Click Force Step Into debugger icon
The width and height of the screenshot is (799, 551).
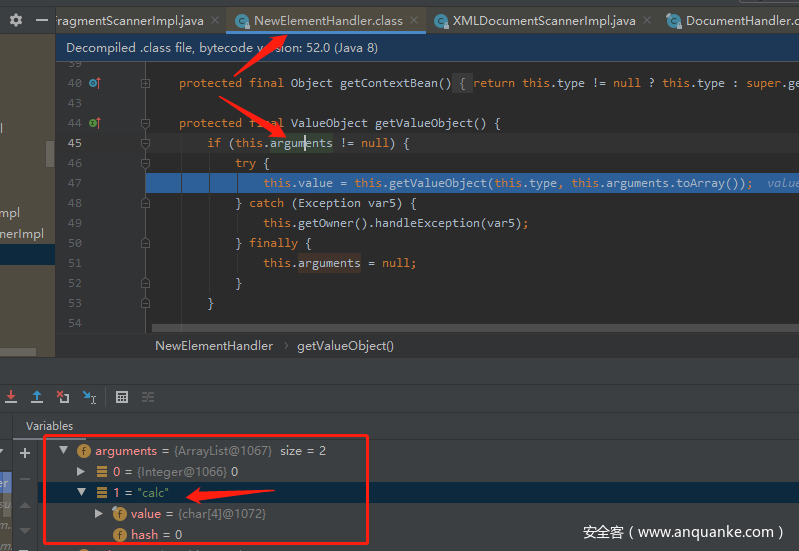pos(11,397)
